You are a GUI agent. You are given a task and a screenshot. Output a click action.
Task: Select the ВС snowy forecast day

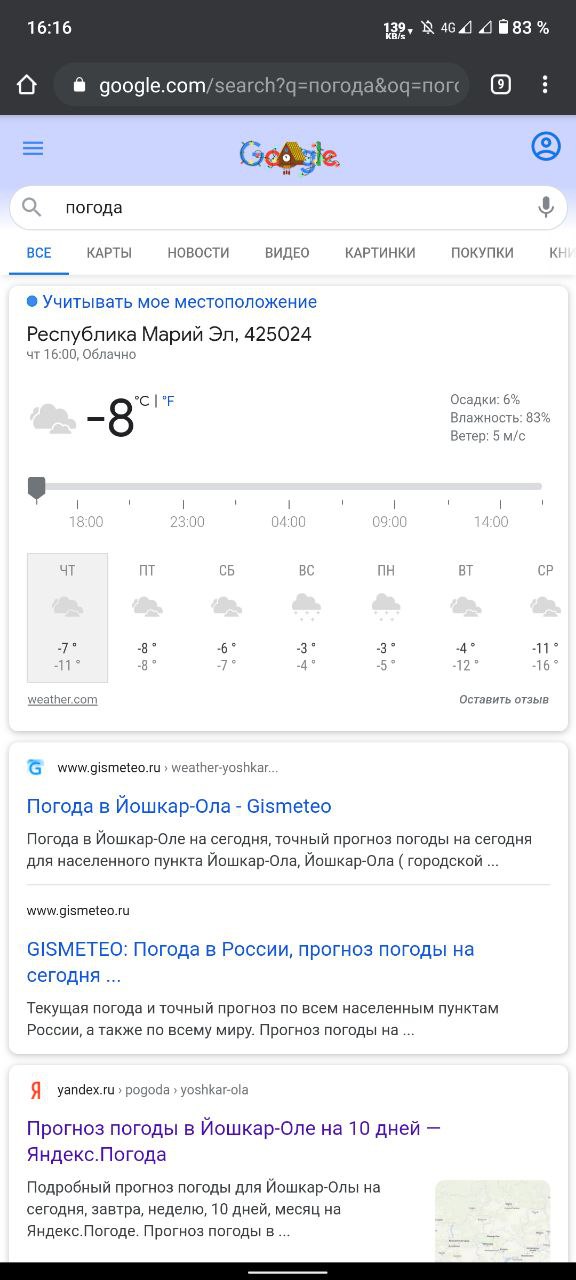pos(306,618)
